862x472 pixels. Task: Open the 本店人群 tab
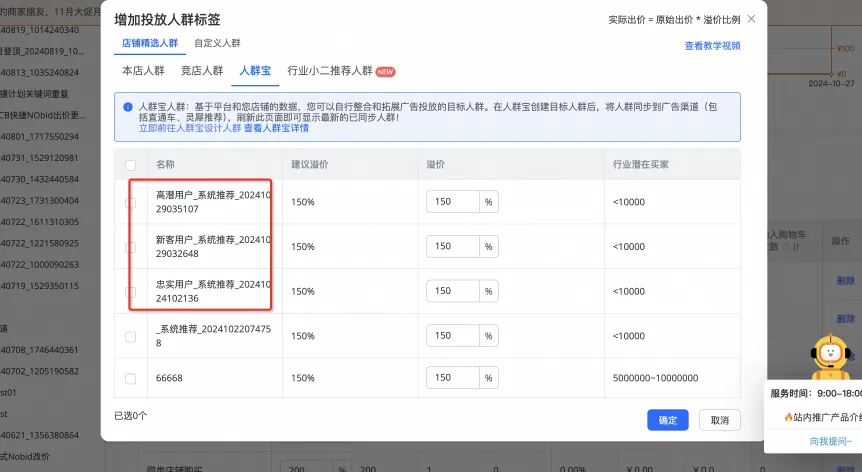(x=143, y=71)
